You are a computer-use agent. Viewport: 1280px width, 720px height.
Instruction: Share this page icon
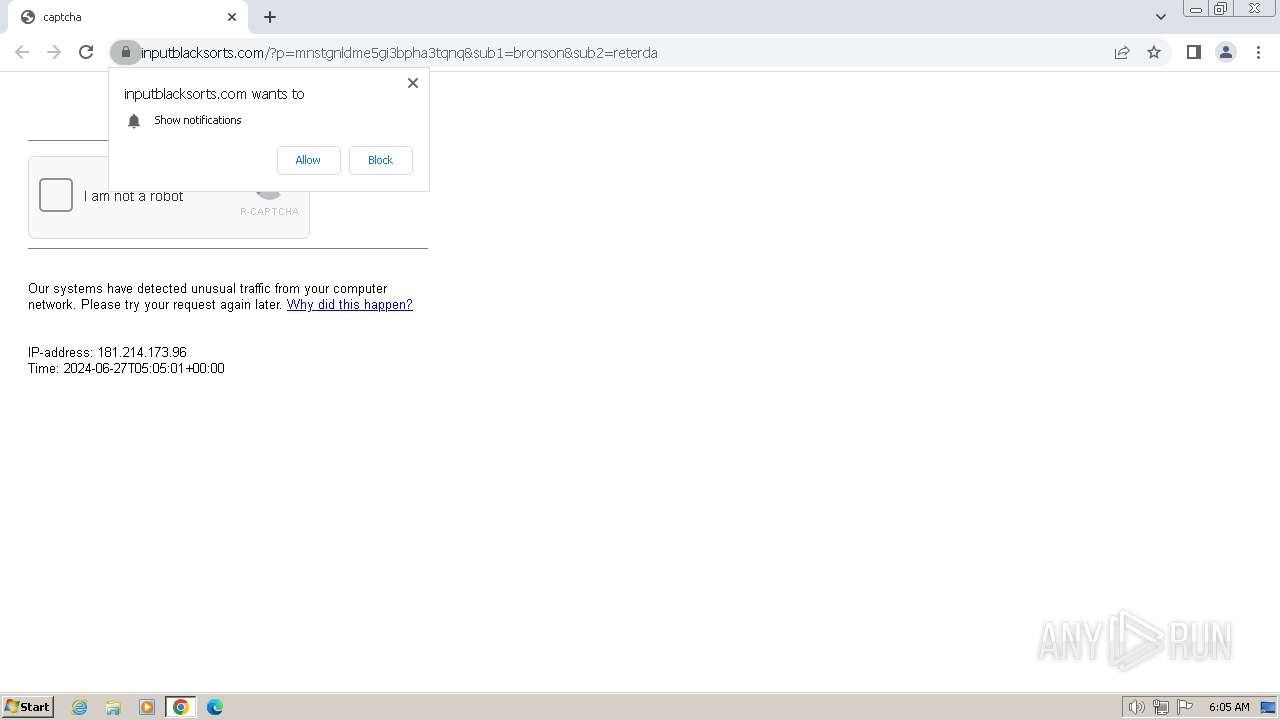1122,52
